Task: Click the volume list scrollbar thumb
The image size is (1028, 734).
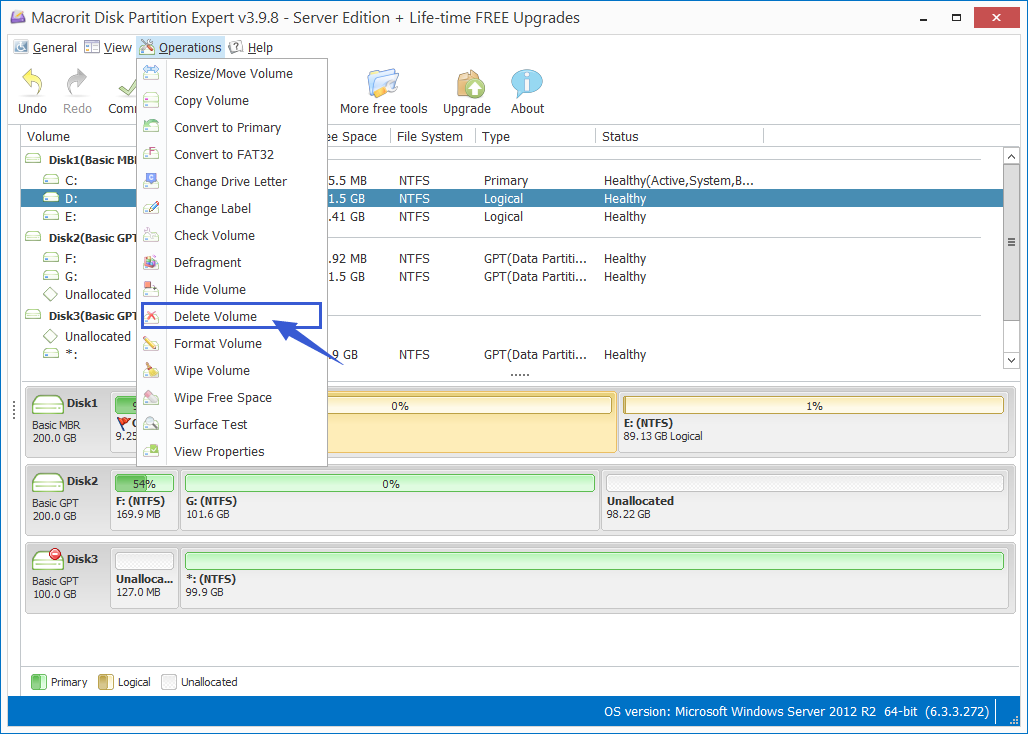Action: tap(1011, 242)
